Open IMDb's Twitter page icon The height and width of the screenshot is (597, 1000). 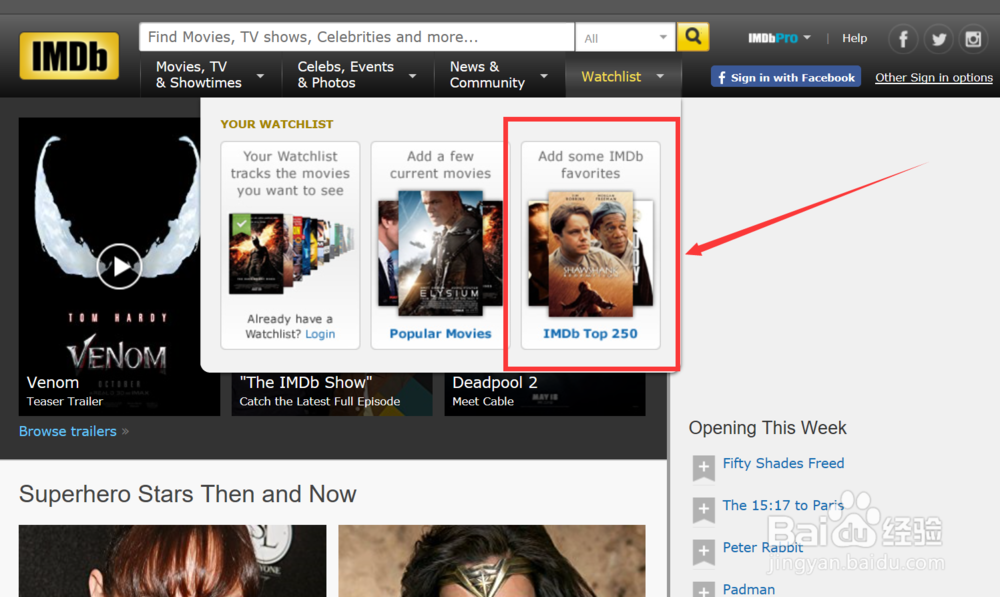pyautogui.click(x=938, y=40)
